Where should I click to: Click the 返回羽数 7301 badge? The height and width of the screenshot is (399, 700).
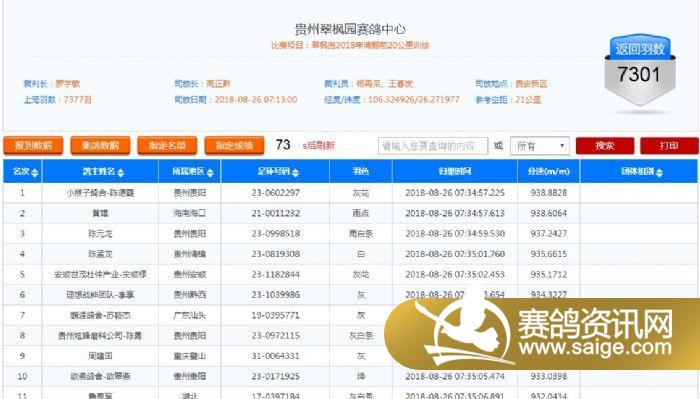(640, 70)
